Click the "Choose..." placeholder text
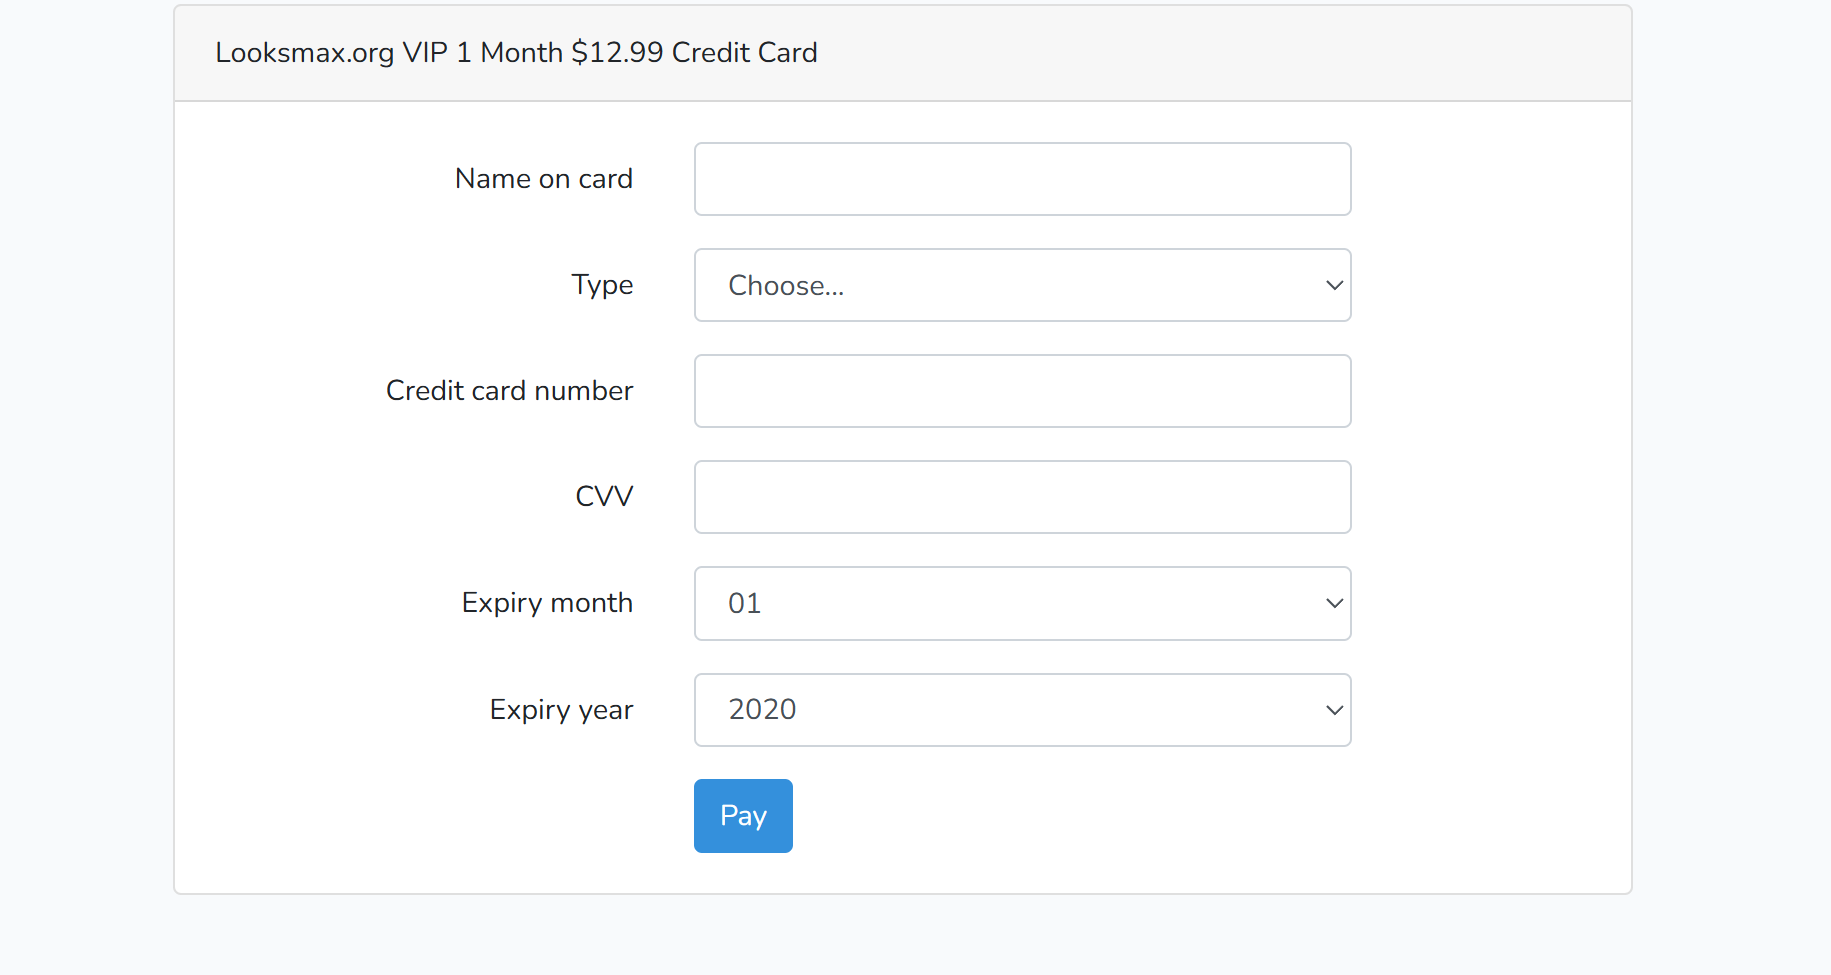1831x975 pixels. (786, 286)
